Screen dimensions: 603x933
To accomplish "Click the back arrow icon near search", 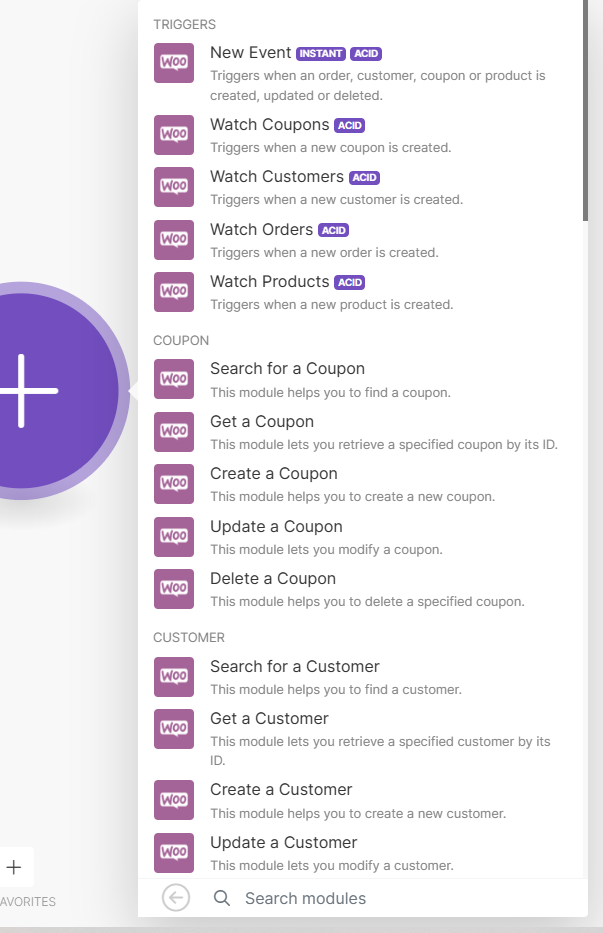I will click(176, 898).
